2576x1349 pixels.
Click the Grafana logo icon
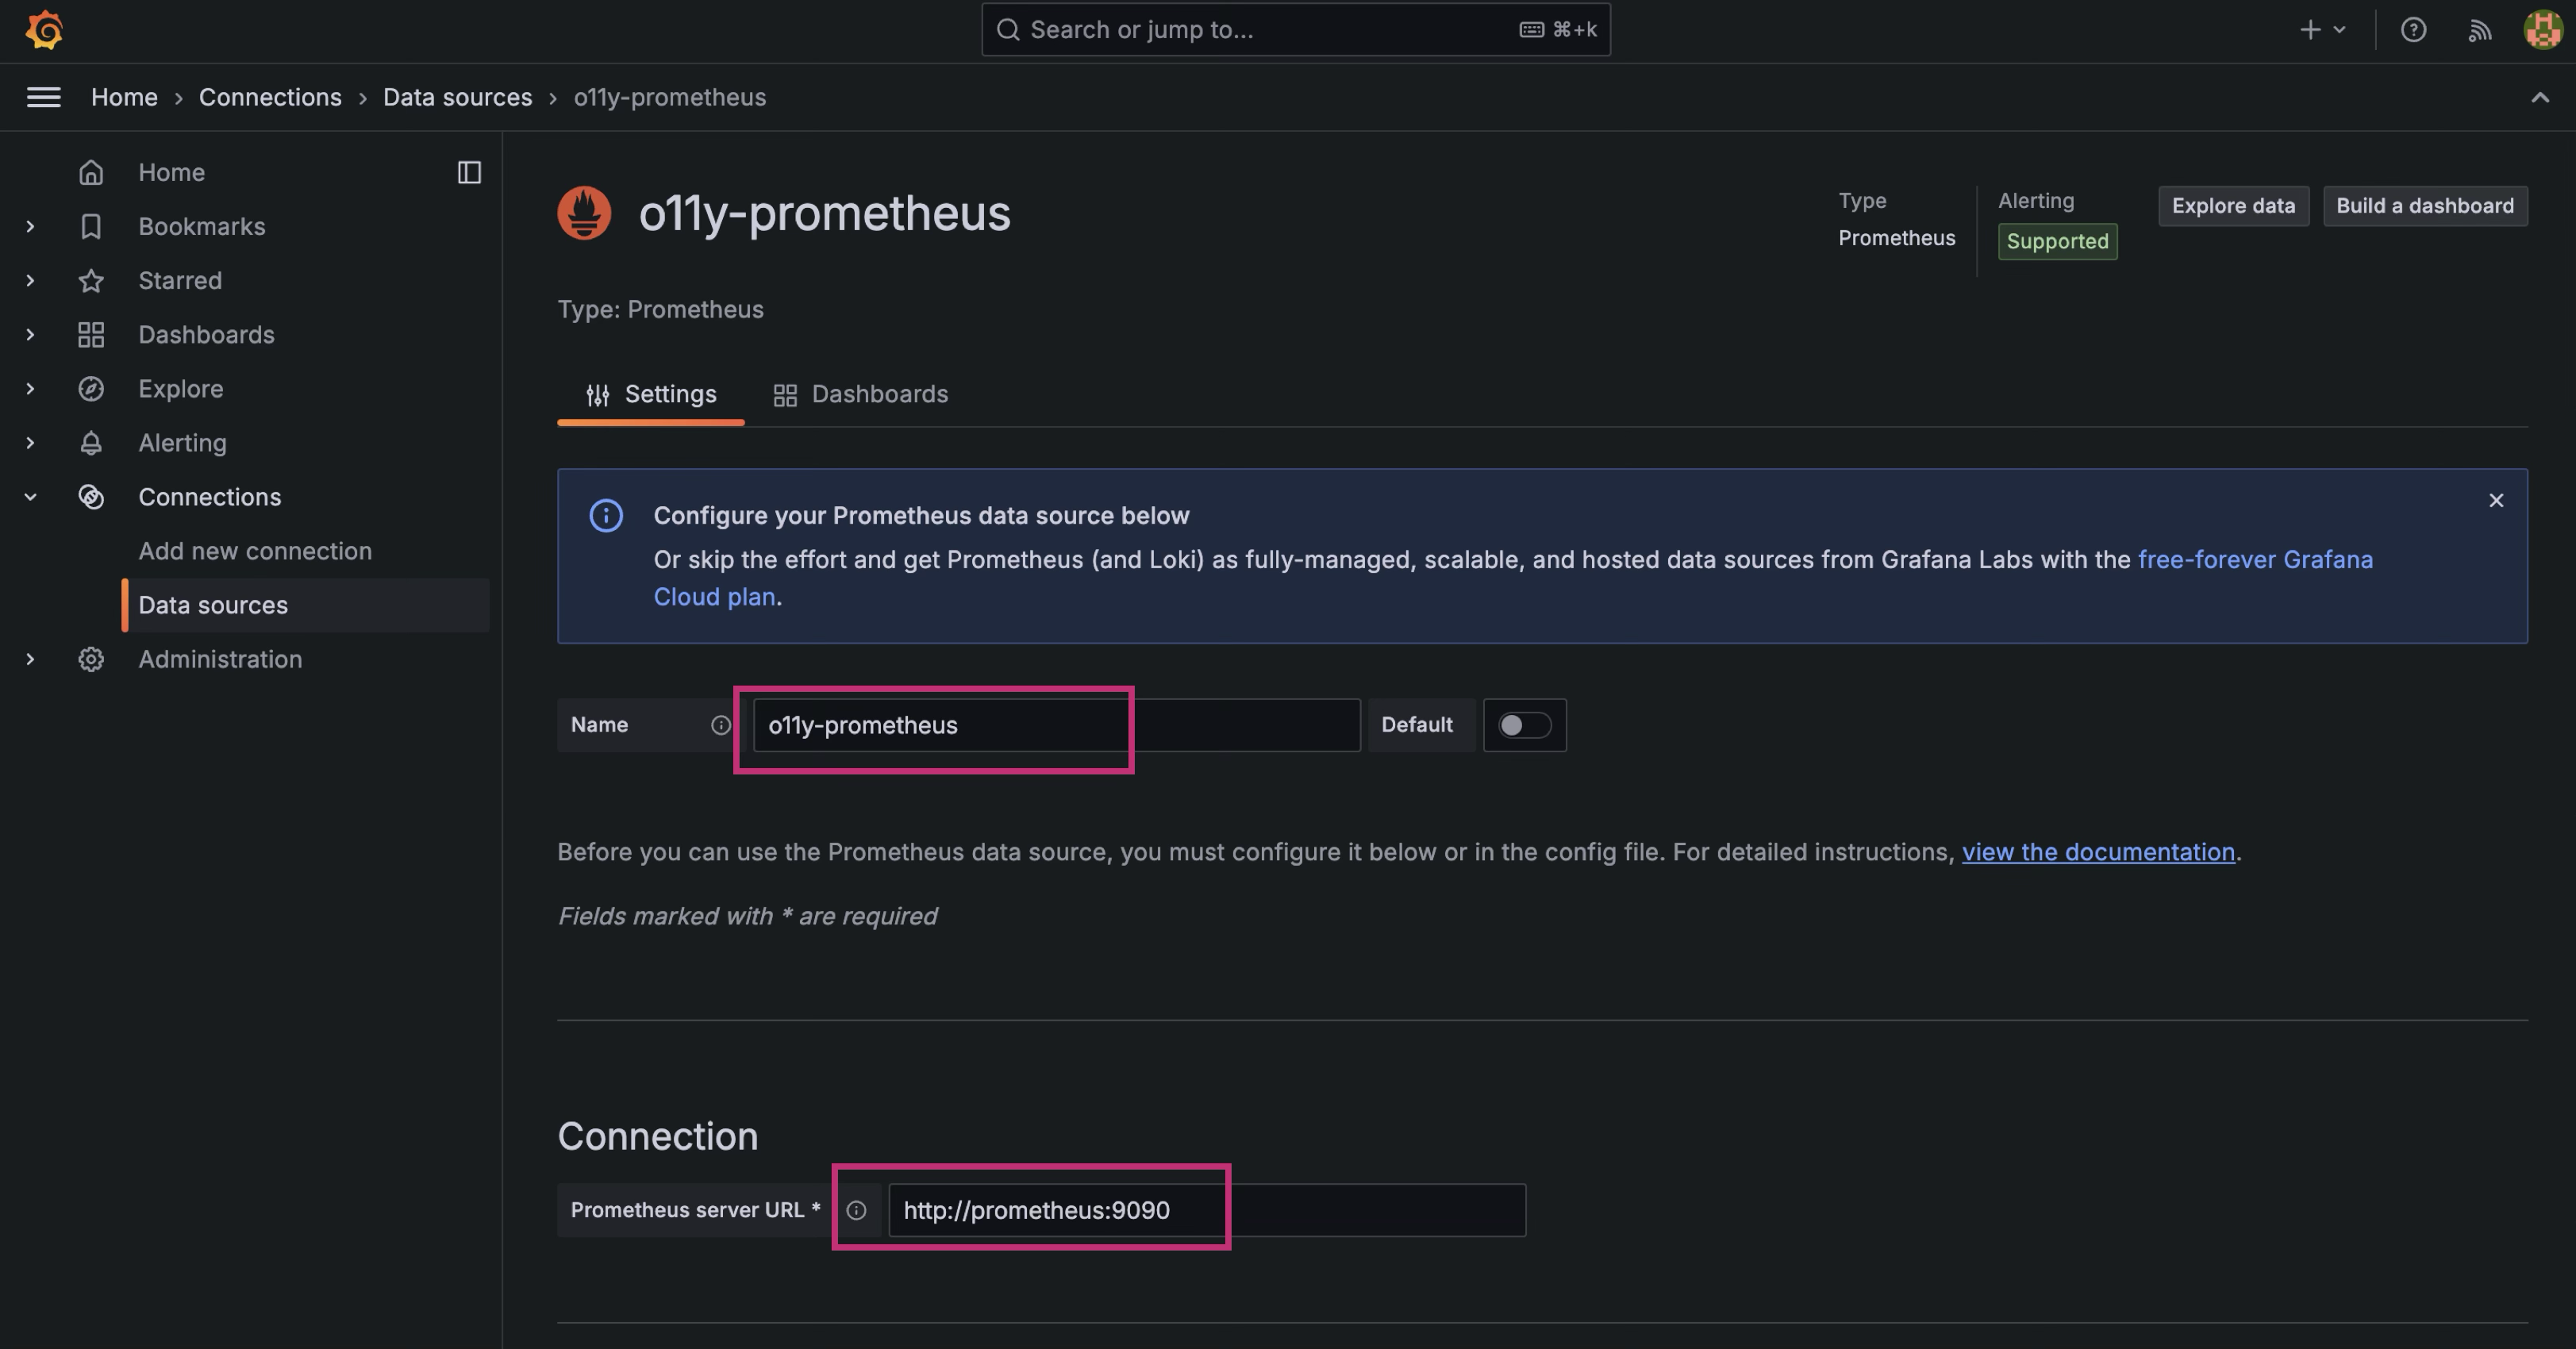[x=44, y=30]
